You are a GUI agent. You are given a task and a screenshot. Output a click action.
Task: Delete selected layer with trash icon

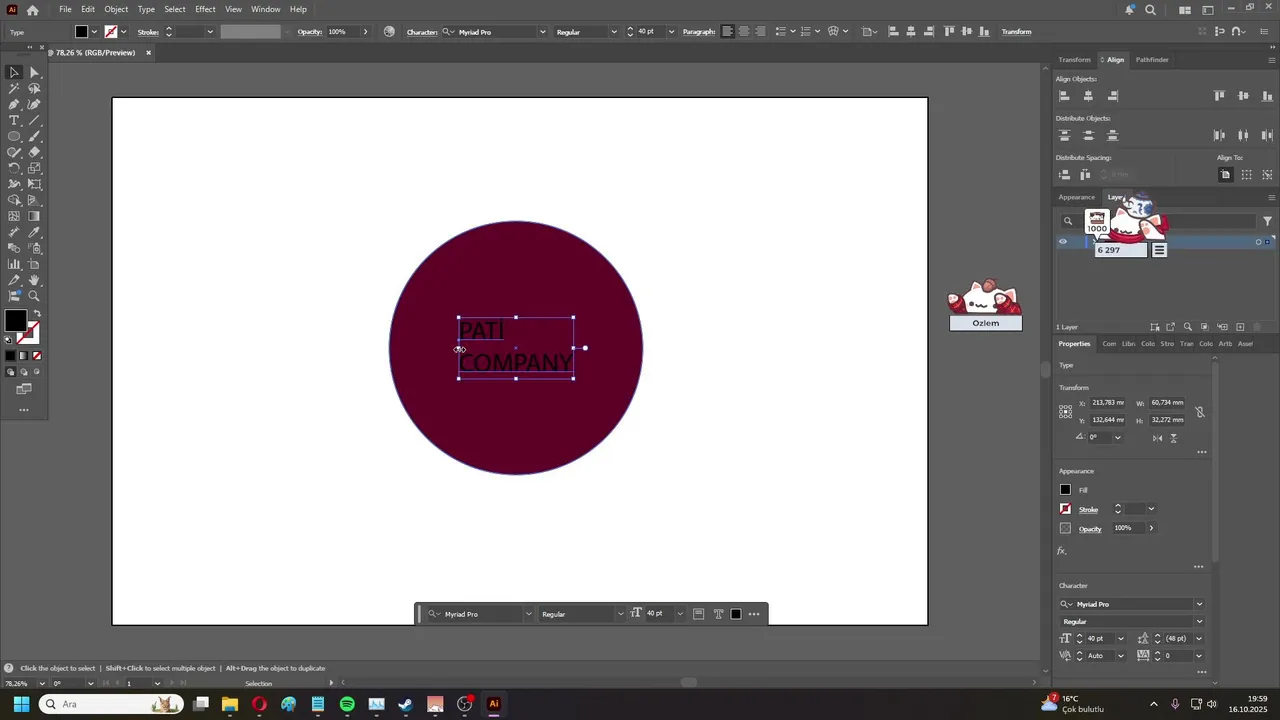[1257, 327]
